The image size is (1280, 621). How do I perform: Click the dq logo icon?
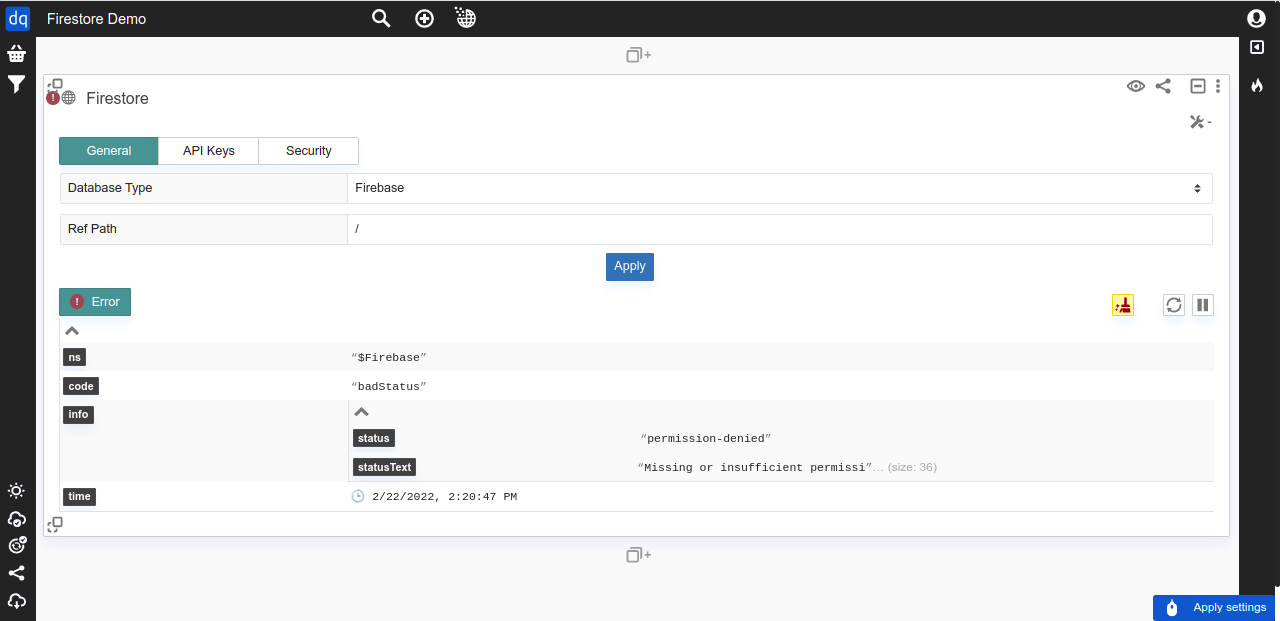[18, 18]
